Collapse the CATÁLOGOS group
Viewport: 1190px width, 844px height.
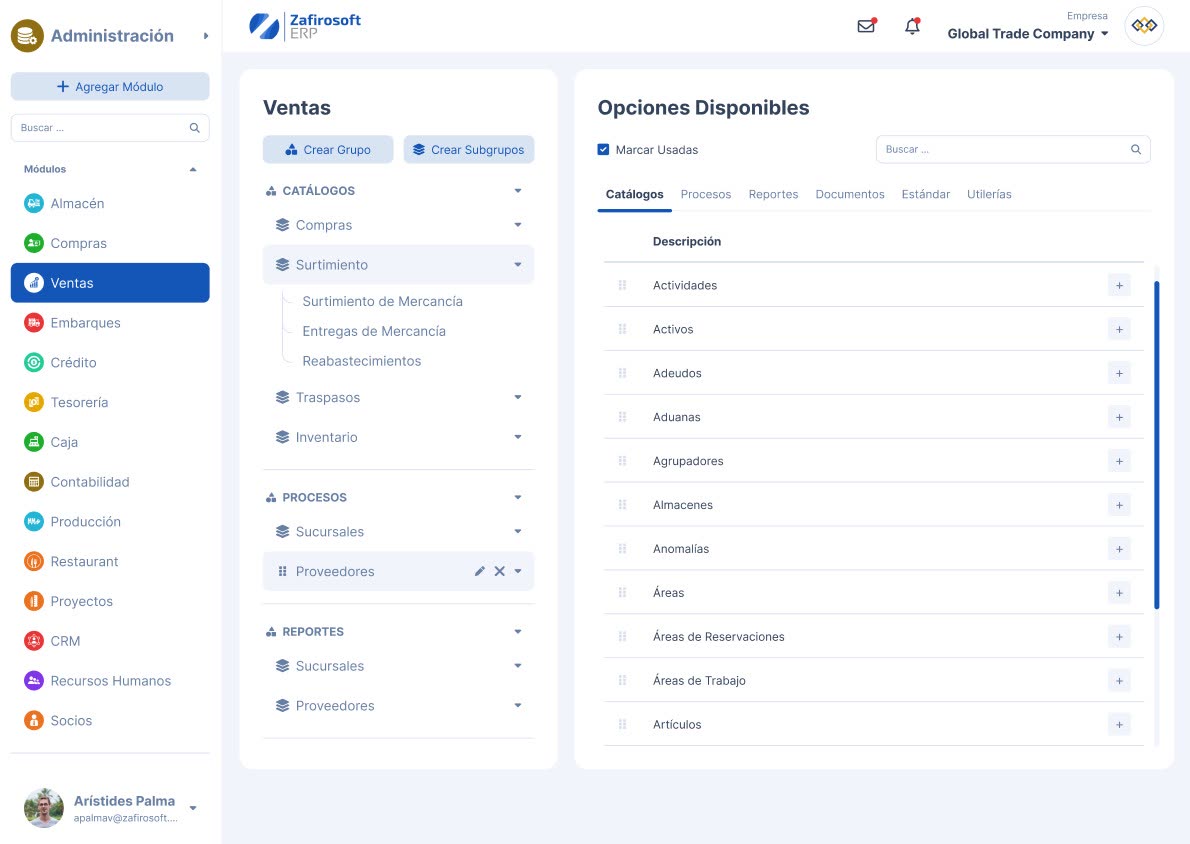pos(518,191)
